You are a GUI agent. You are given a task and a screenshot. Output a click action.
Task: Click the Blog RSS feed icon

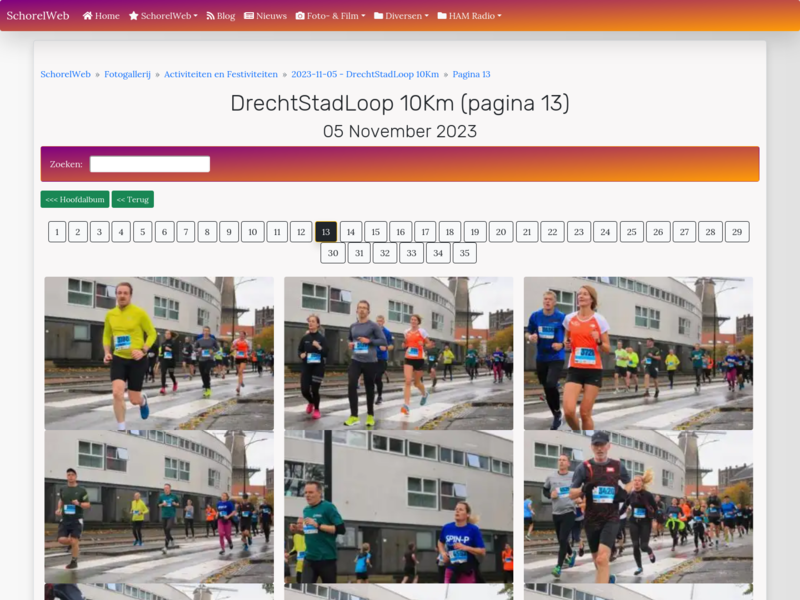coord(210,16)
